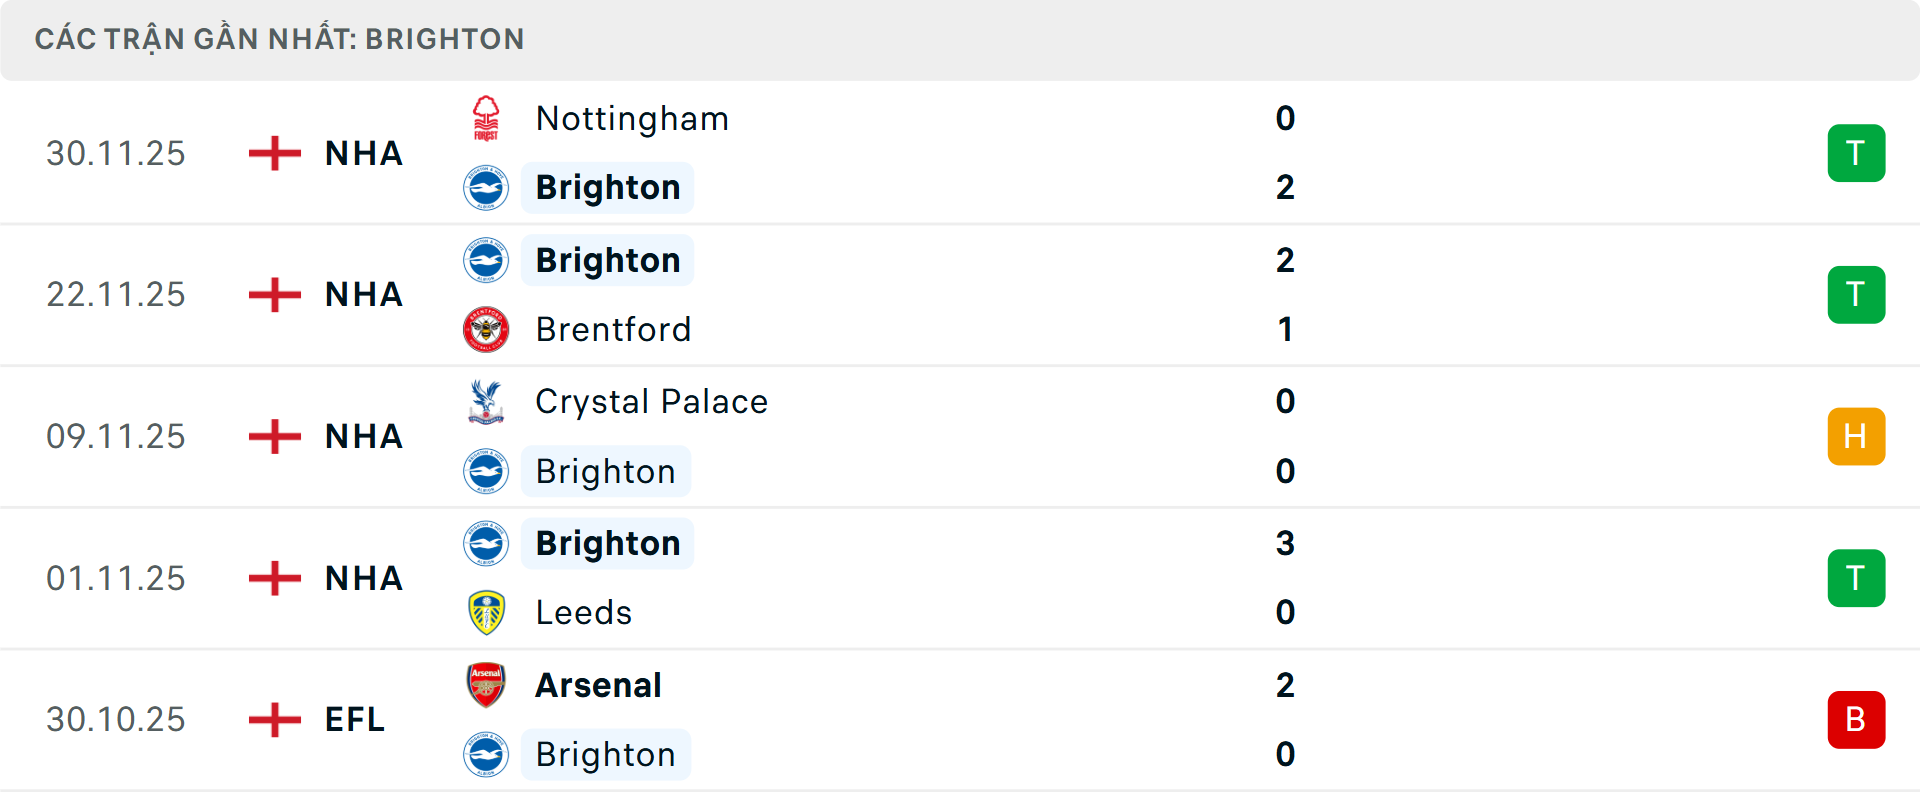Viewport: 1920px width, 792px height.
Task: Click the green T indicator on the Leeds match
Action: [1856, 577]
